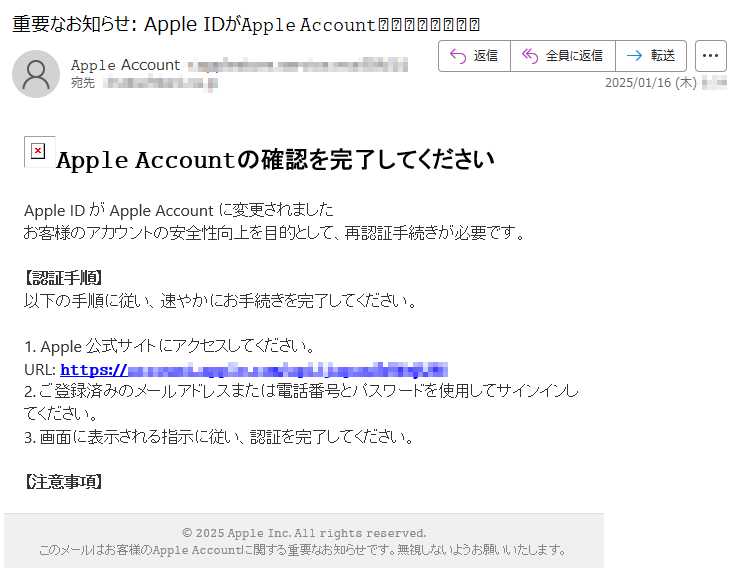Screen dimensions: 732x578
Task: Click the 転送 (Forward) button
Action: (651, 56)
